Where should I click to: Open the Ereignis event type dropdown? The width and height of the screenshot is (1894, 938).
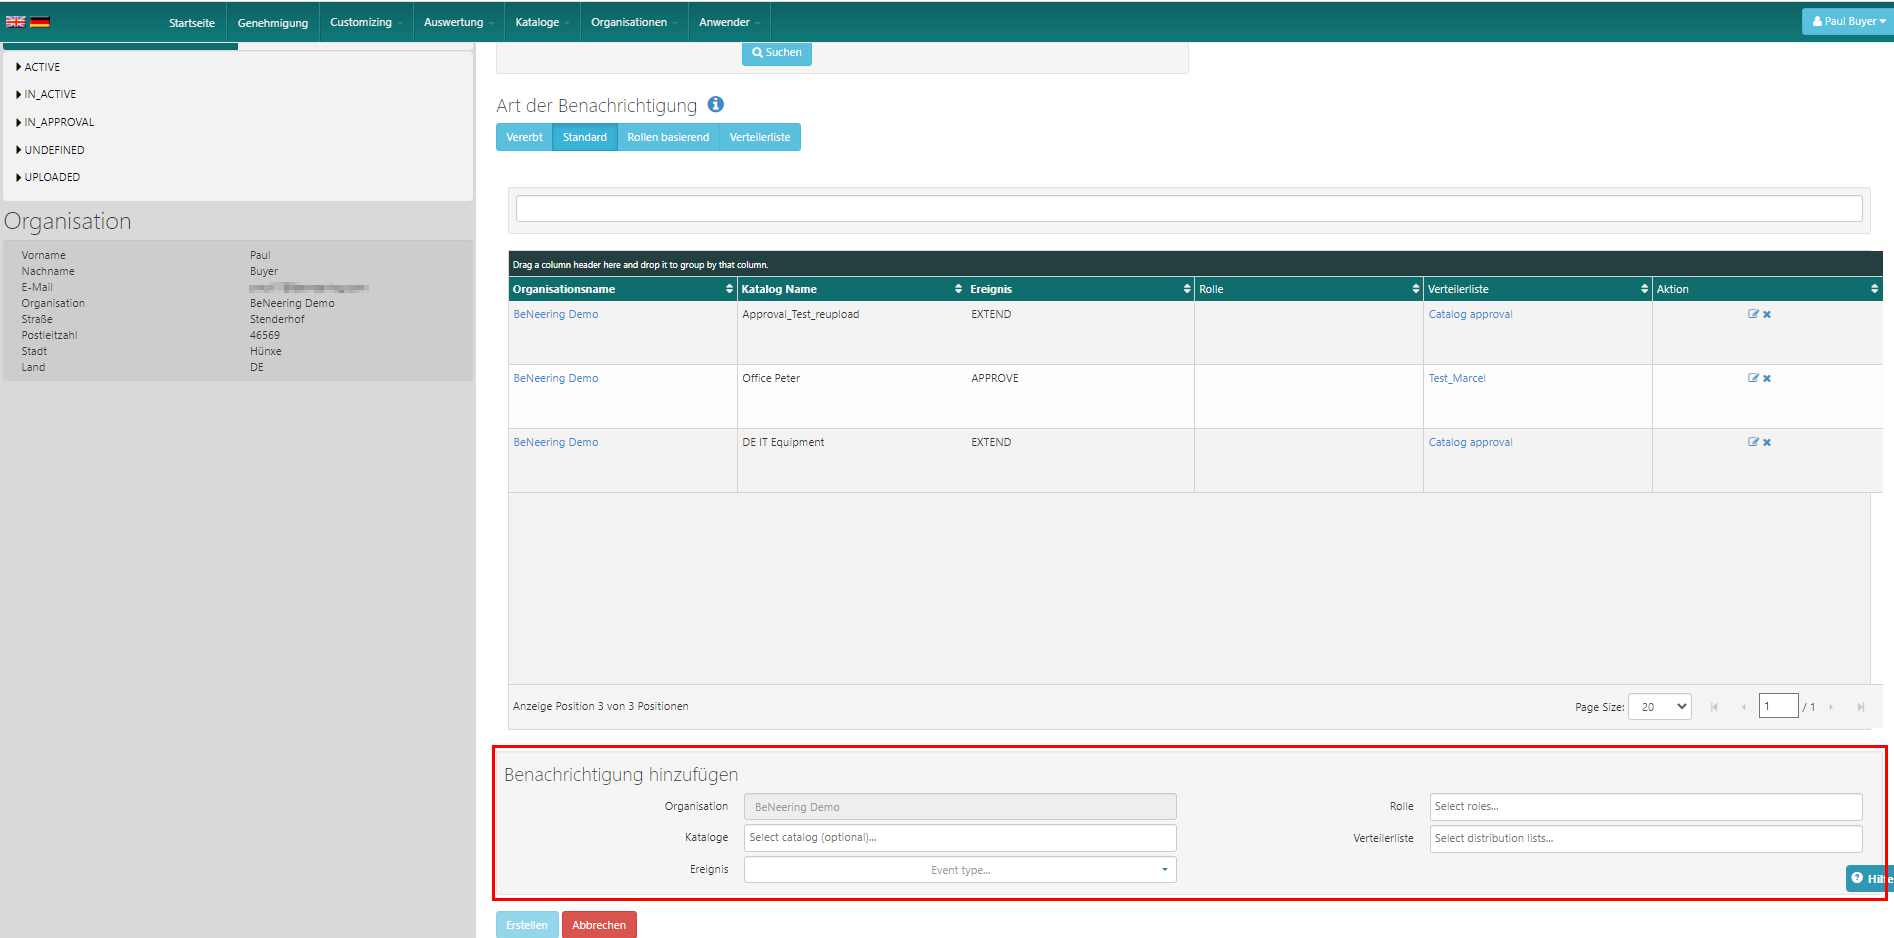pos(960,870)
